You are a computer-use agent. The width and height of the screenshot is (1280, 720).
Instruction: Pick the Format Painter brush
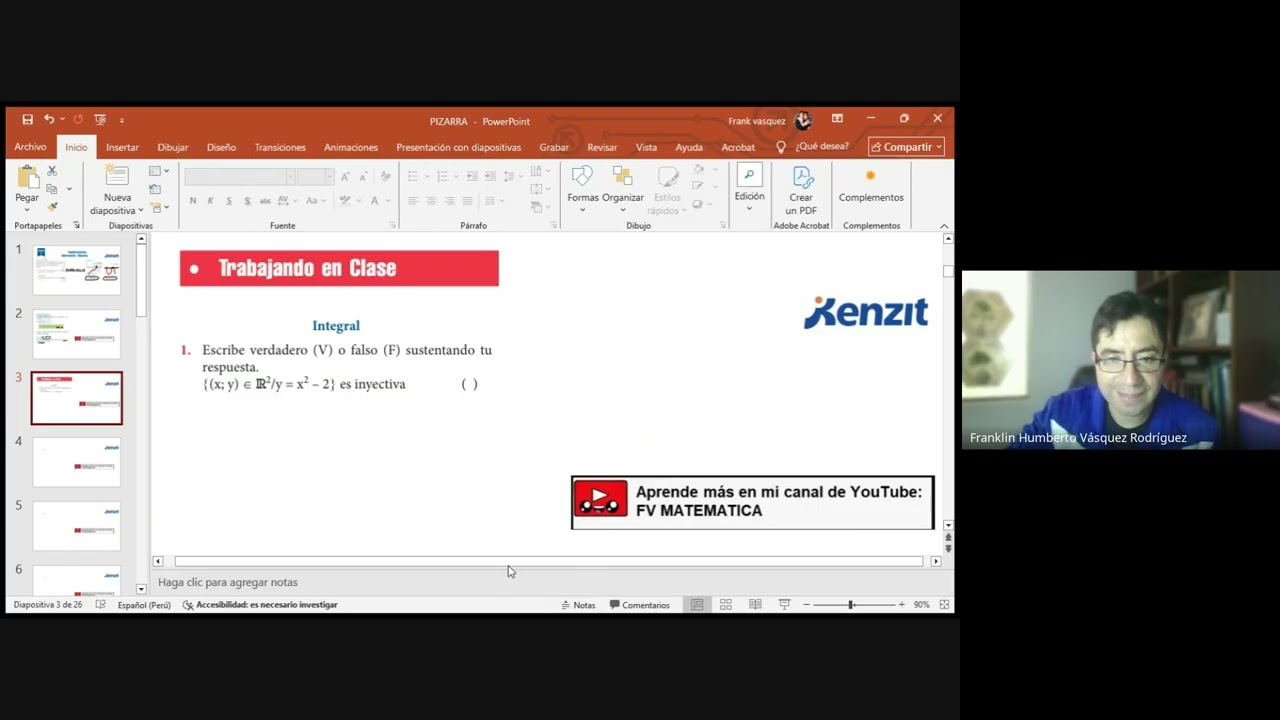(x=52, y=206)
